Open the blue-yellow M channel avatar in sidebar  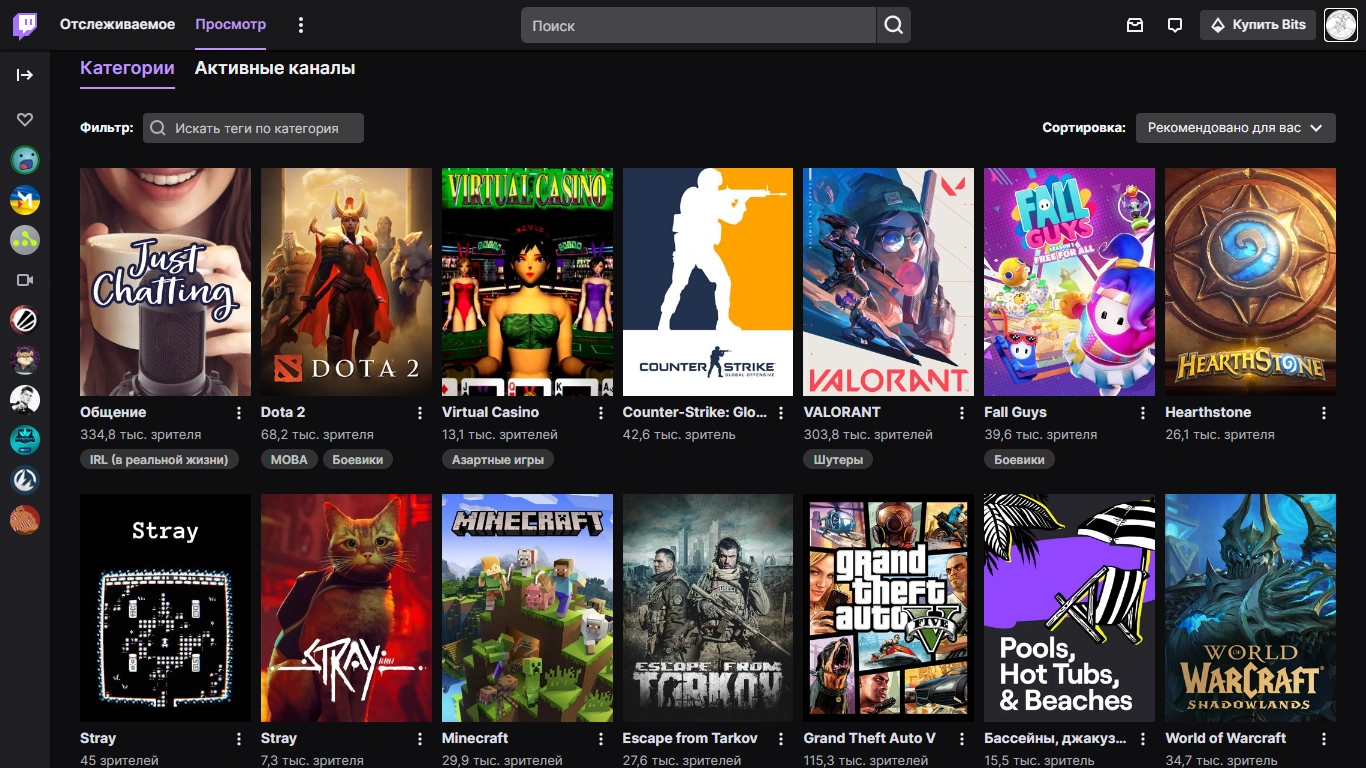25,199
